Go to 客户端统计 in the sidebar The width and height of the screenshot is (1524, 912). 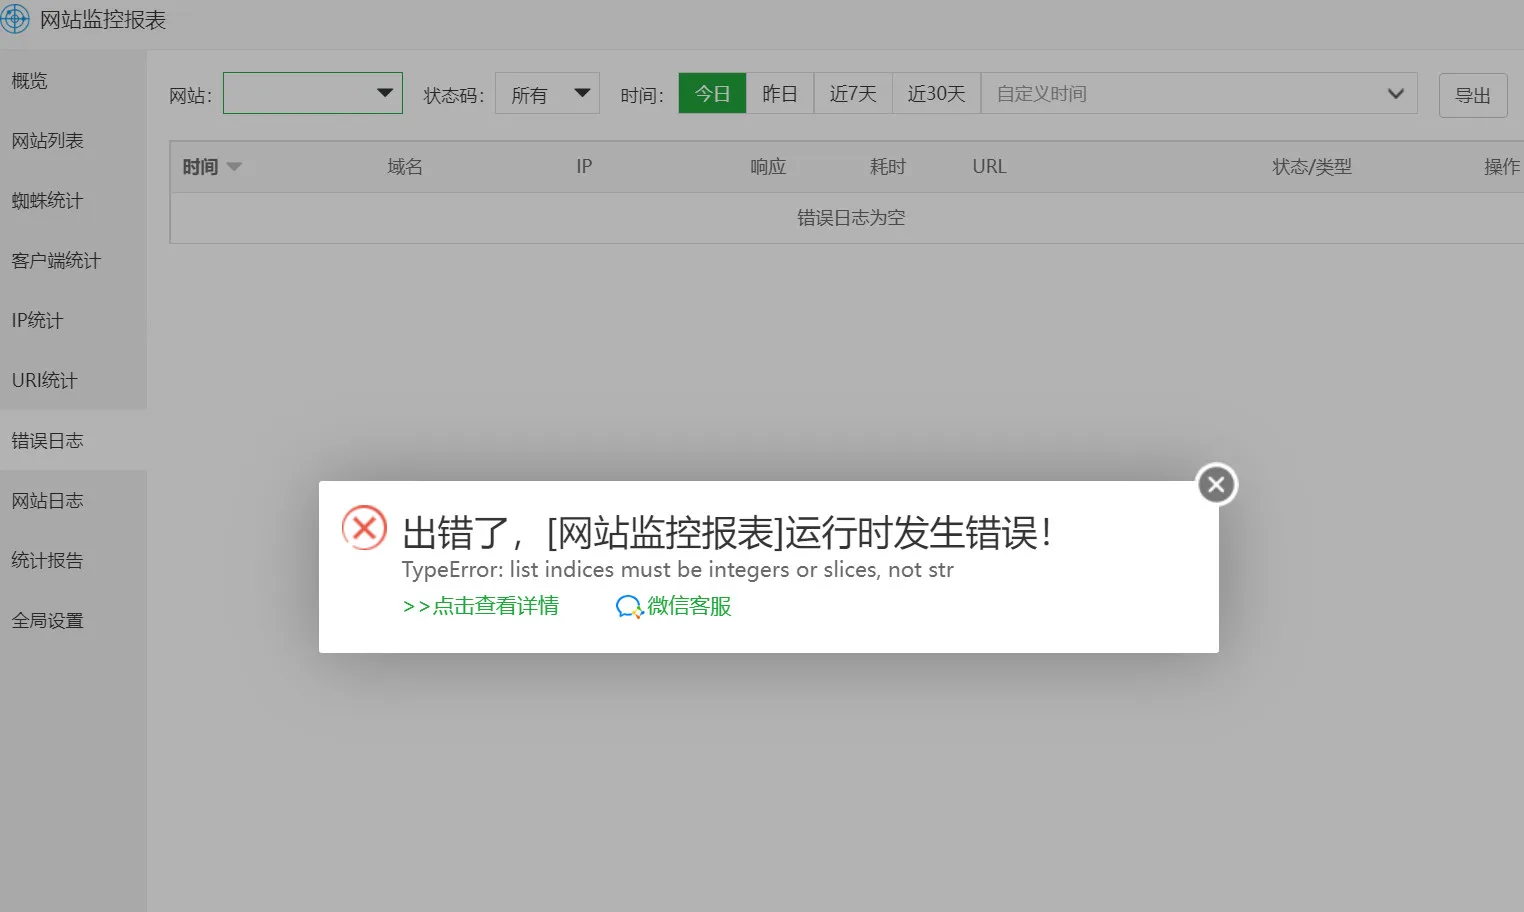point(73,260)
